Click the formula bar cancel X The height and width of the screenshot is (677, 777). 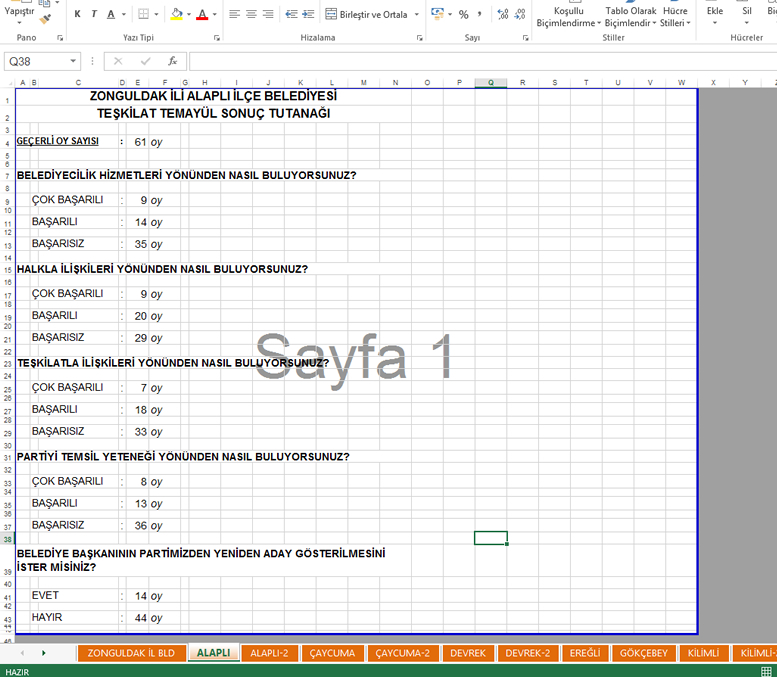(118, 61)
